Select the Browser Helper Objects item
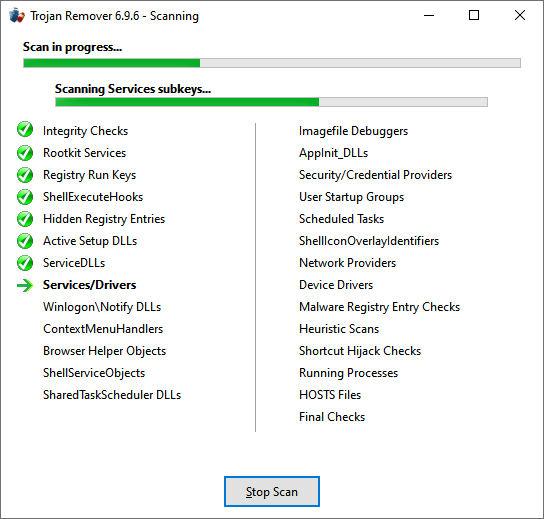 [104, 351]
